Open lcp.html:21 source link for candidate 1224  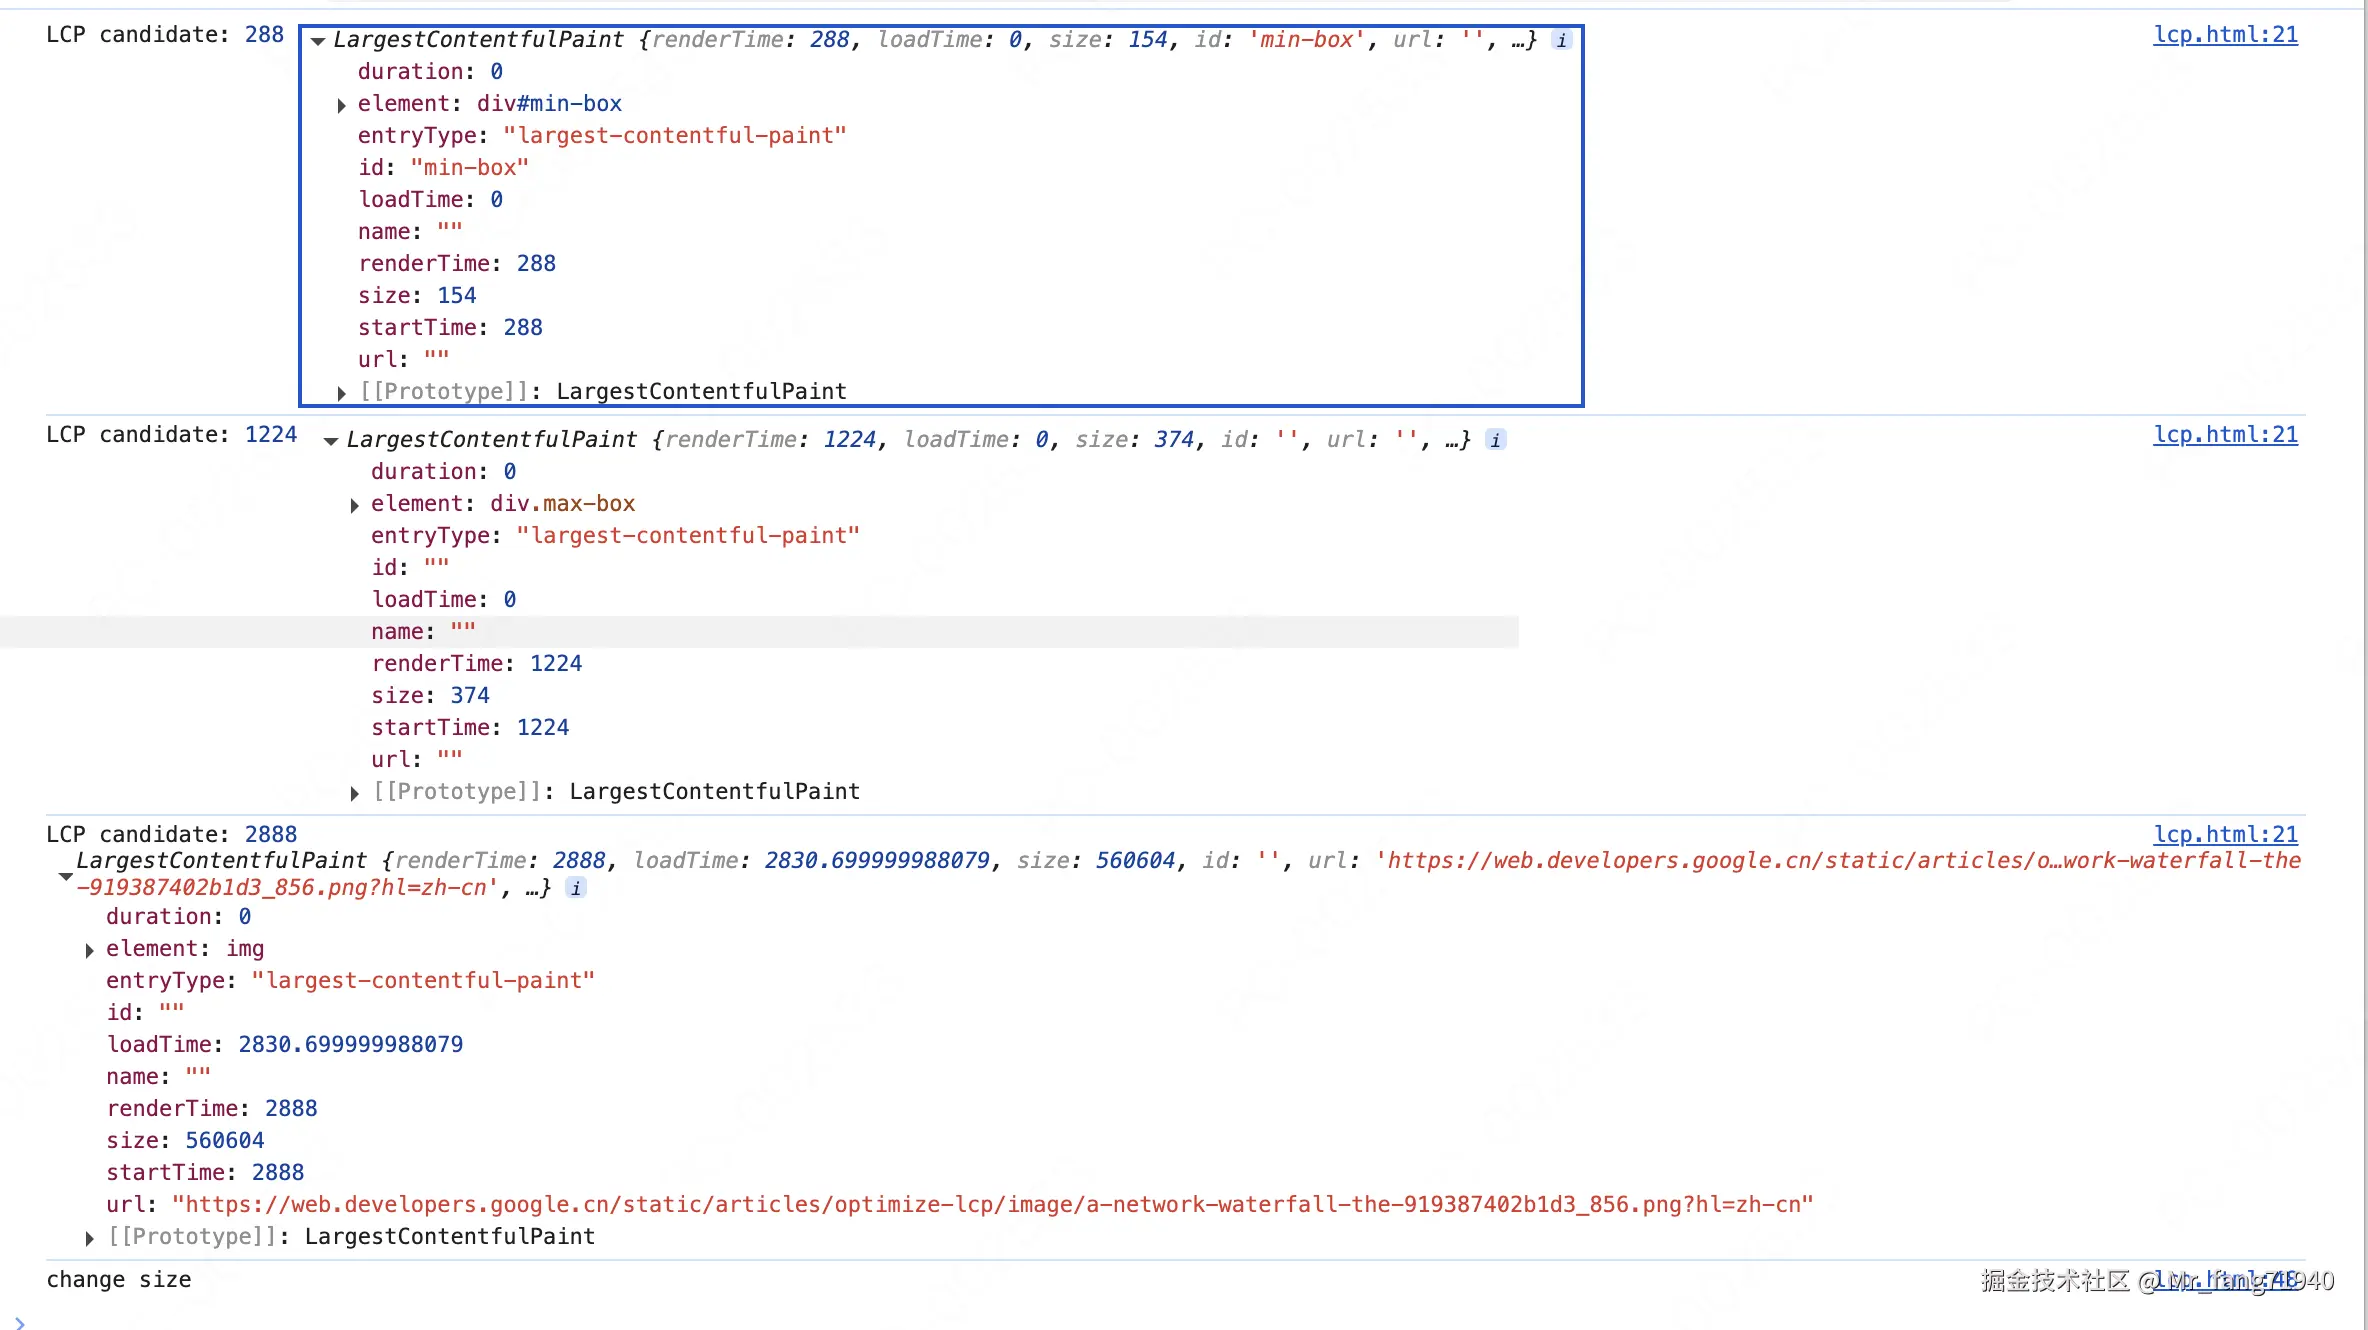[x=2225, y=435]
